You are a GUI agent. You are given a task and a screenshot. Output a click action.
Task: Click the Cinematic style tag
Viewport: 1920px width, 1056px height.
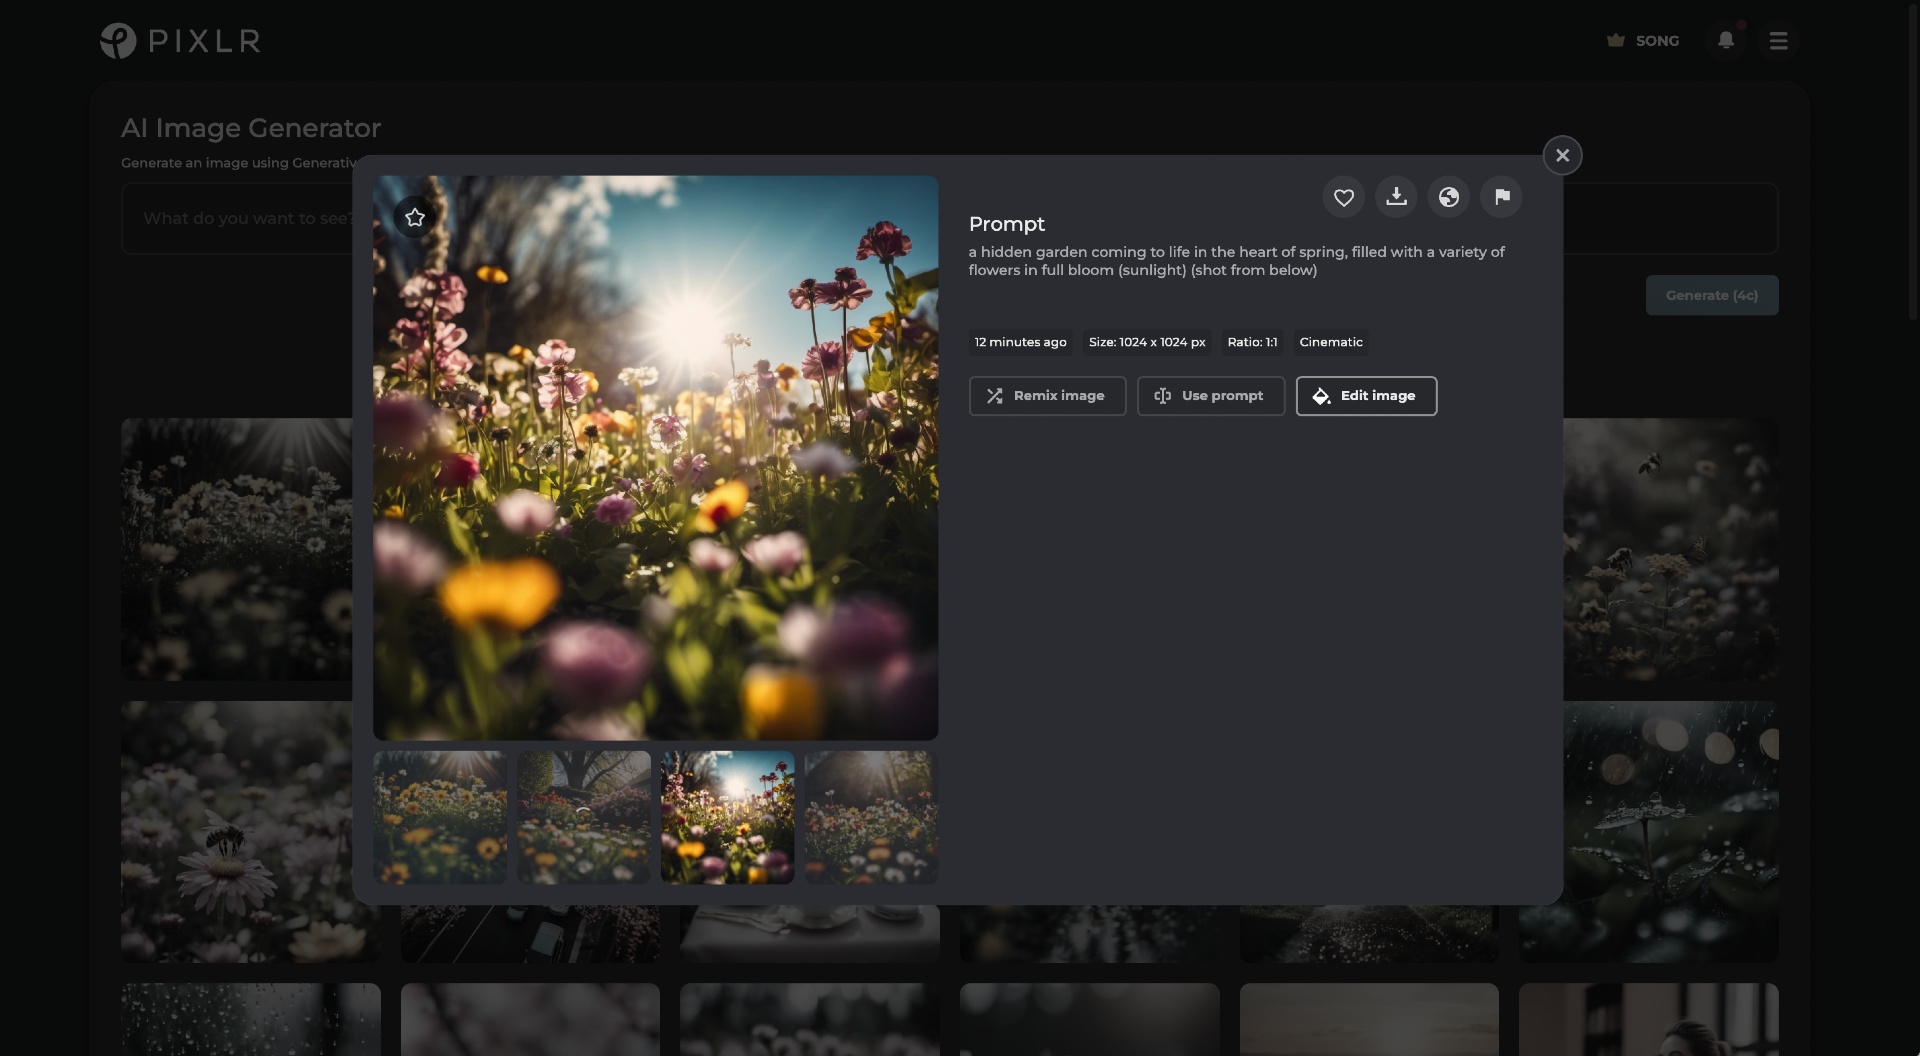pyautogui.click(x=1330, y=342)
